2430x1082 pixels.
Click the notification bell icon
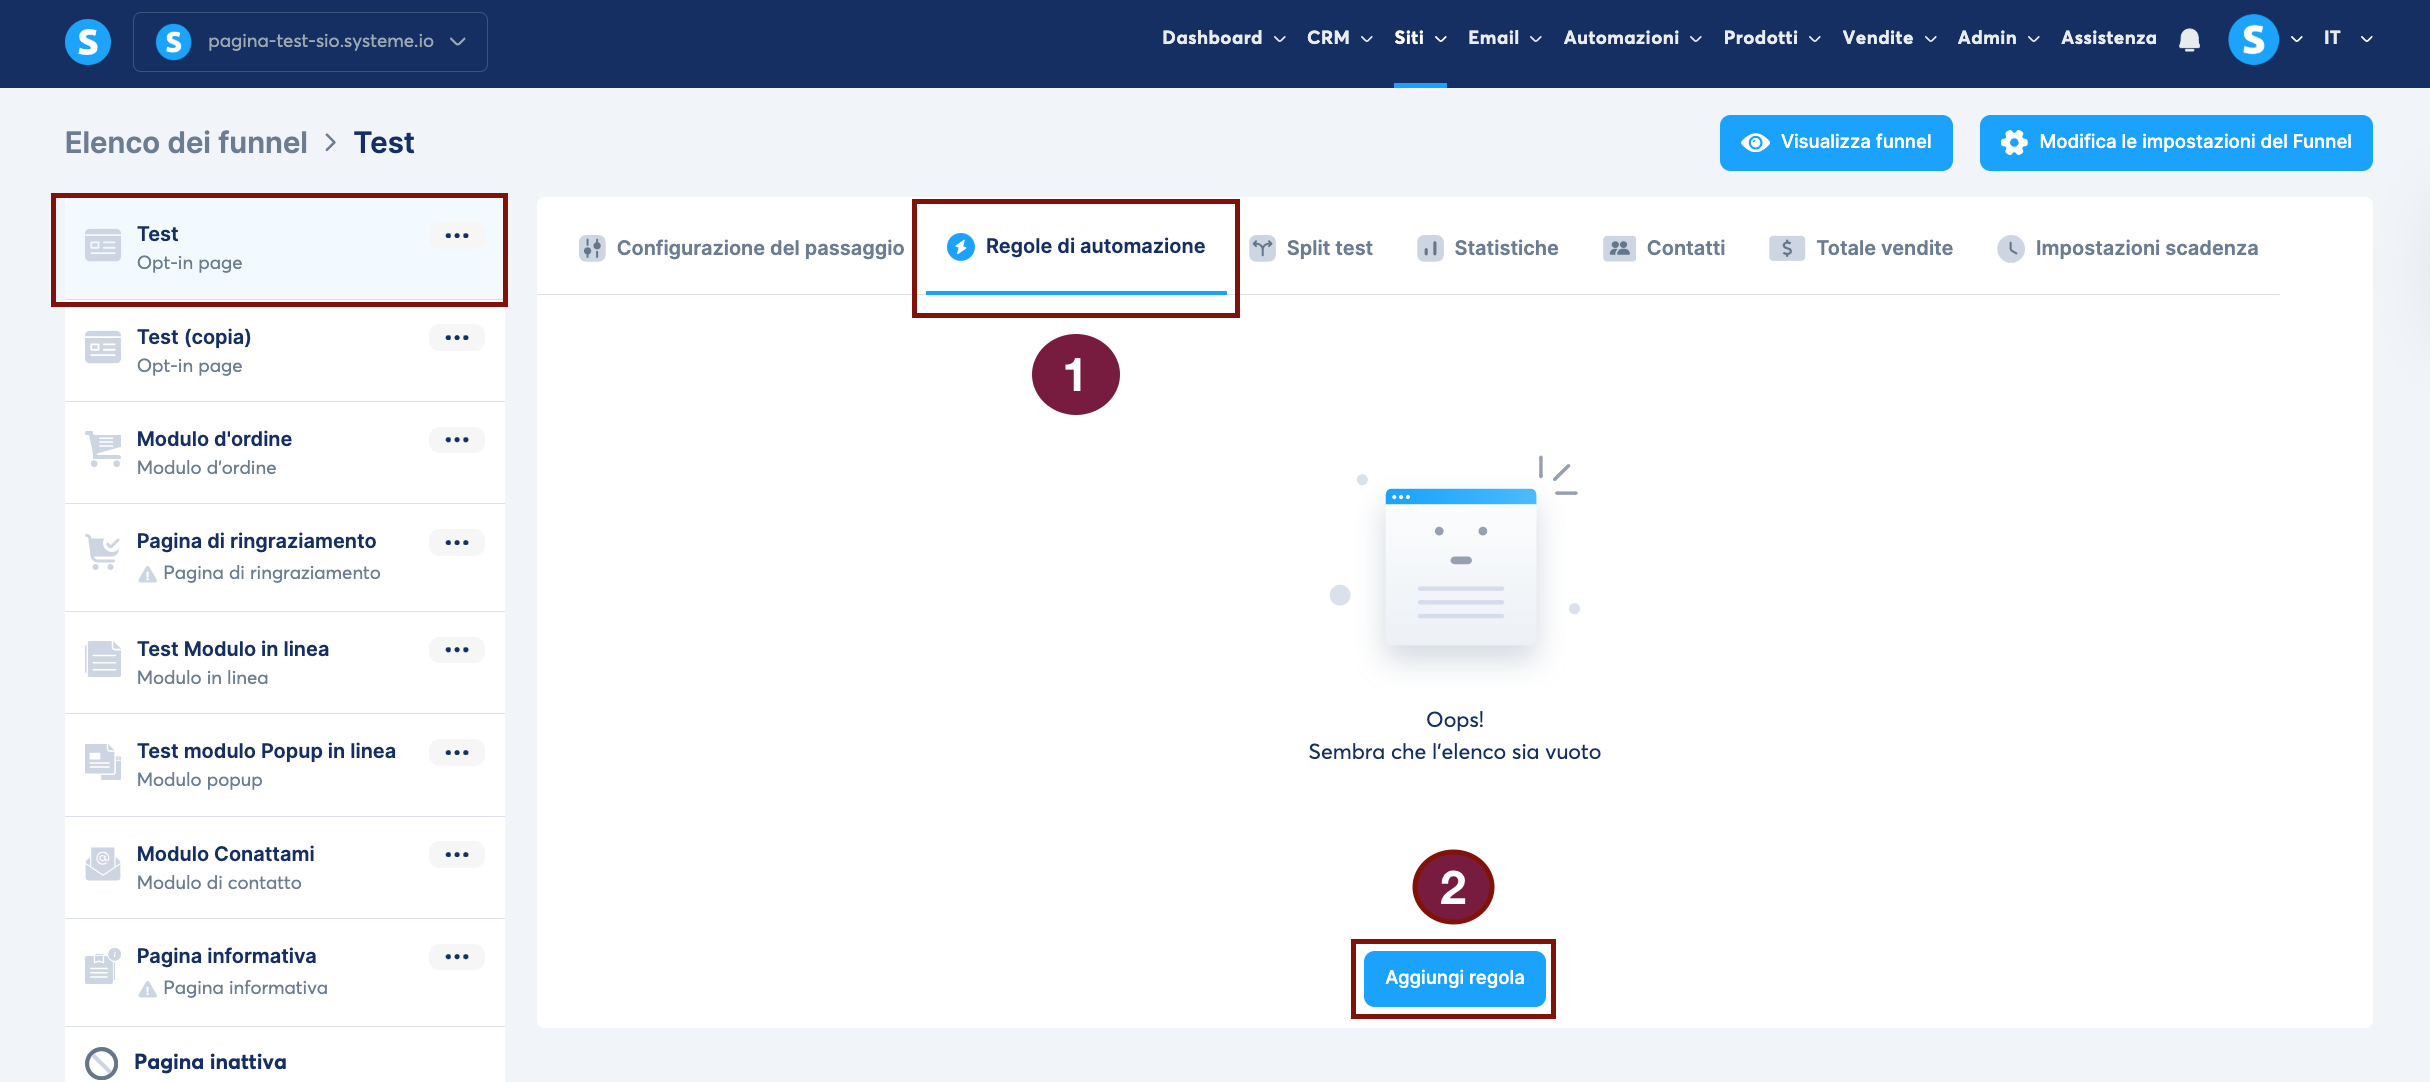[x=2189, y=40]
